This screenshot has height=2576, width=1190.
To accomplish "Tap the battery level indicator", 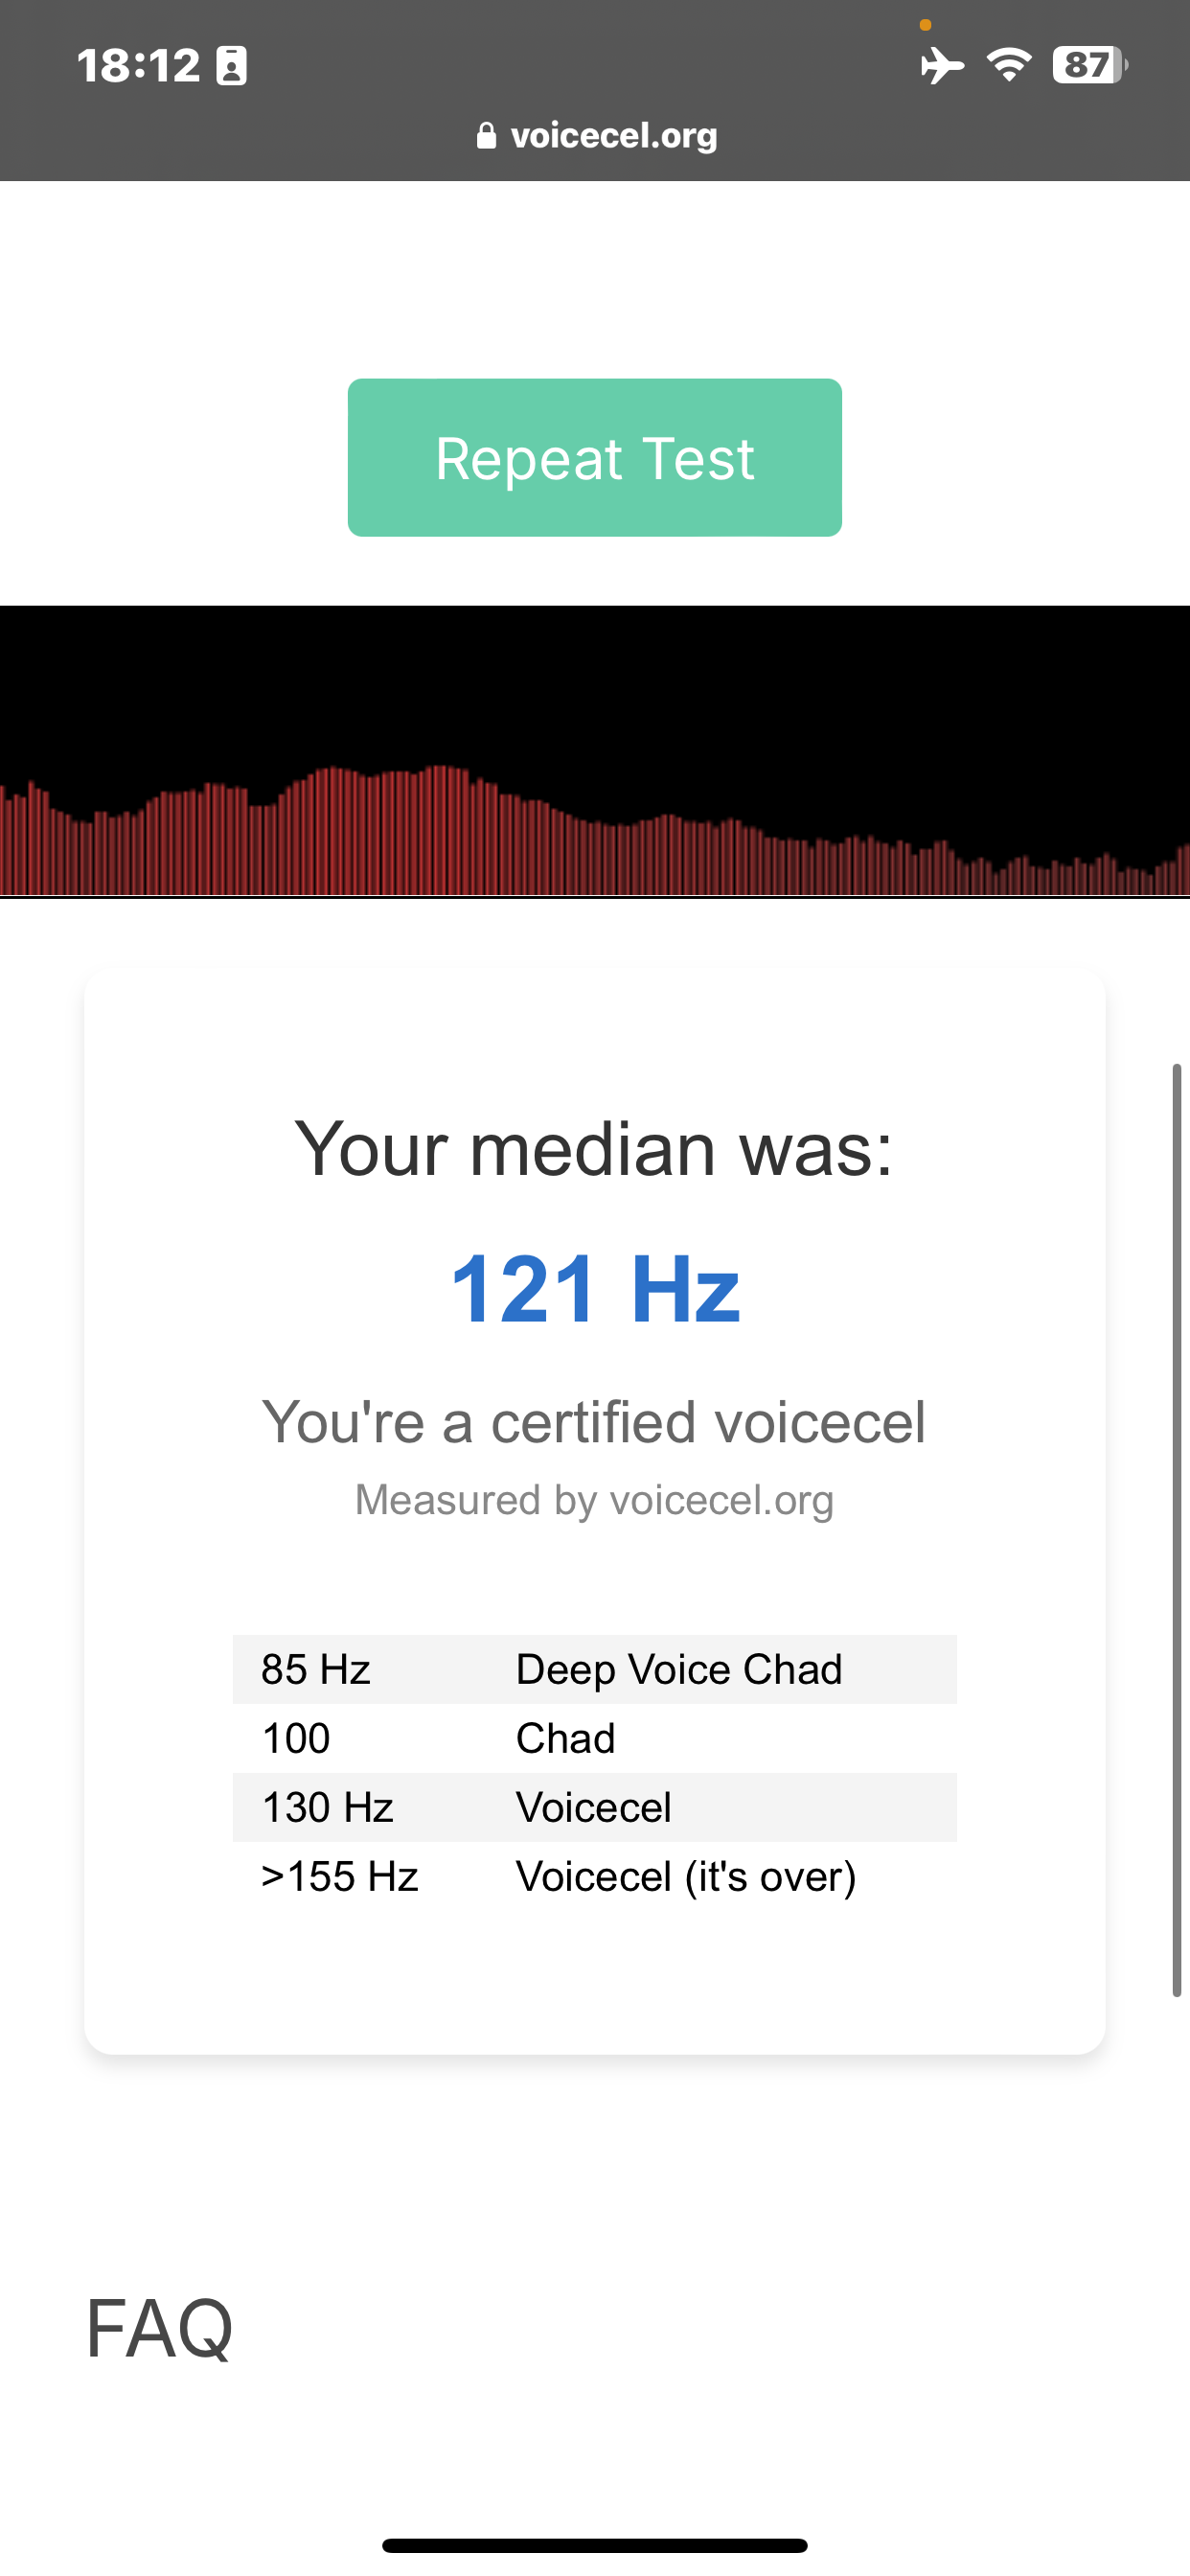I will point(1089,66).
